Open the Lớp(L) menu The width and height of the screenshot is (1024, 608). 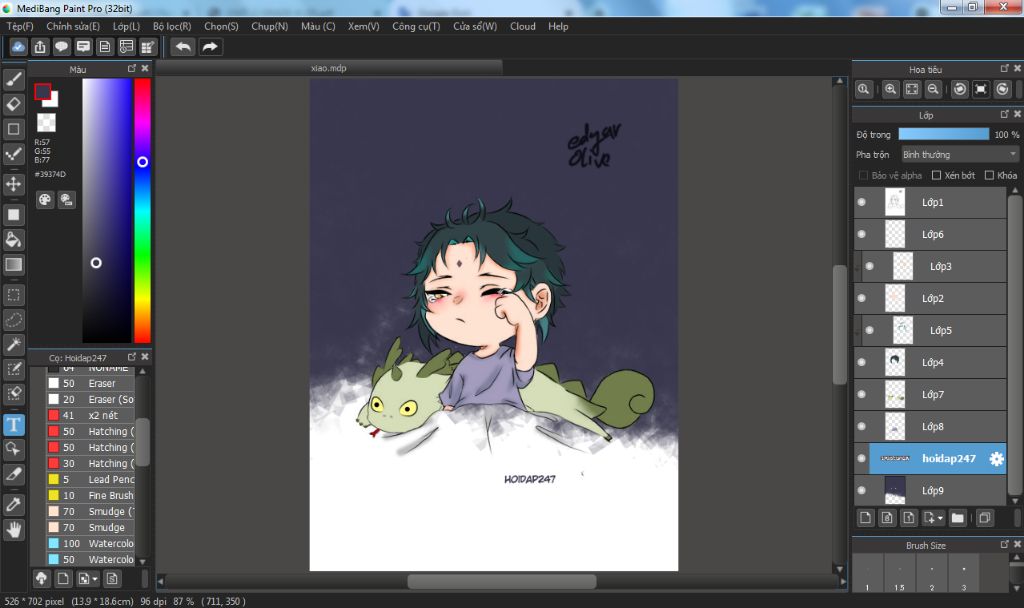pos(126,27)
